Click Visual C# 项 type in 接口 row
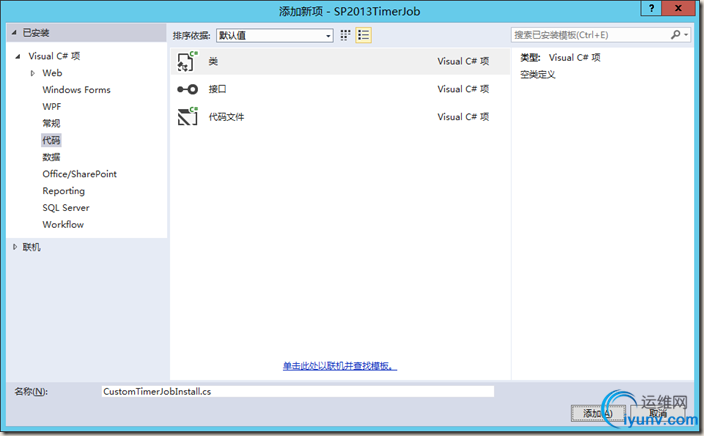This screenshot has height=436, width=704. click(463, 89)
